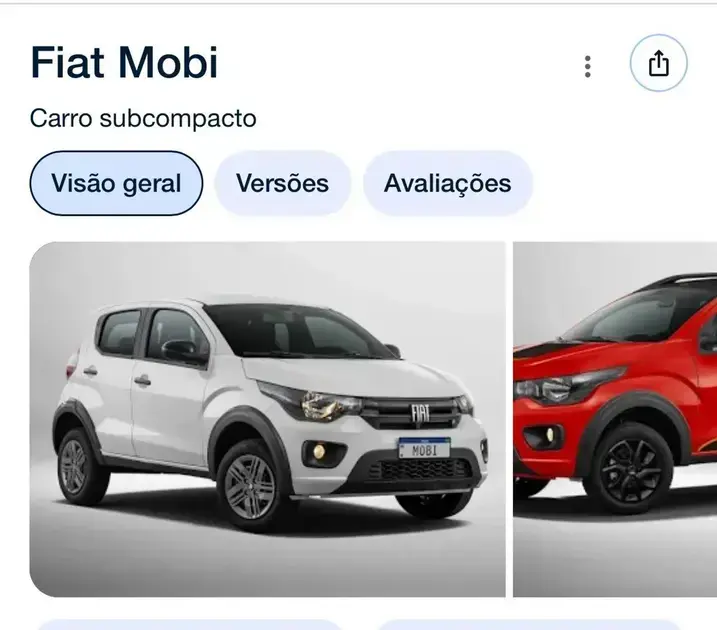Click the MOBI license plate on white car

(x=424, y=448)
